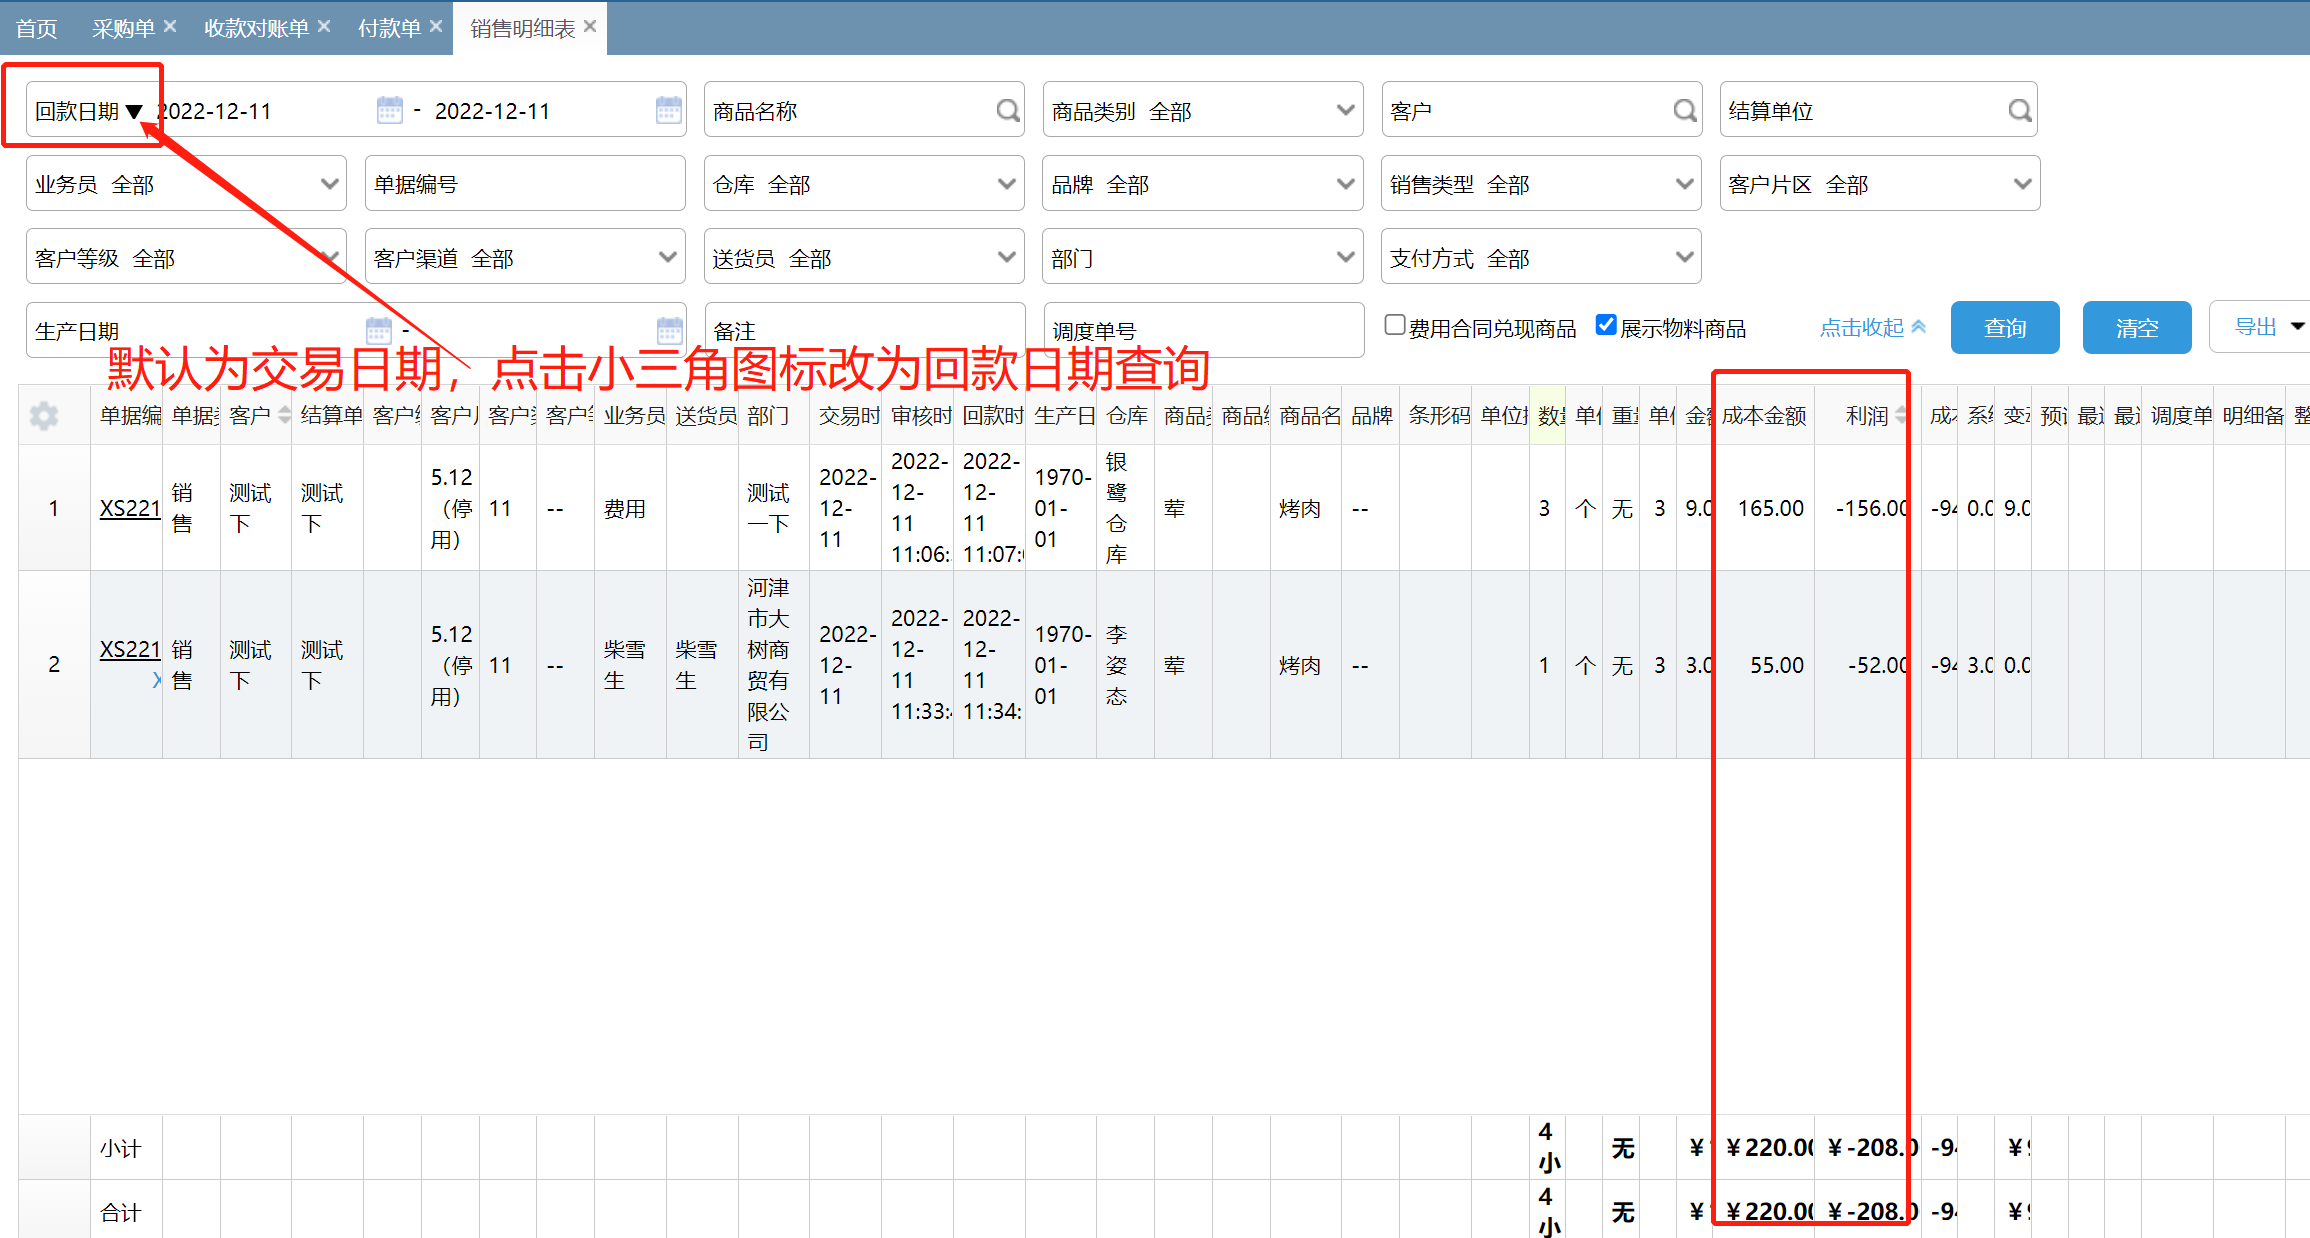Image resolution: width=2310 pixels, height=1238 pixels.
Task: Click the table column settings gear icon
Action: click(x=44, y=415)
